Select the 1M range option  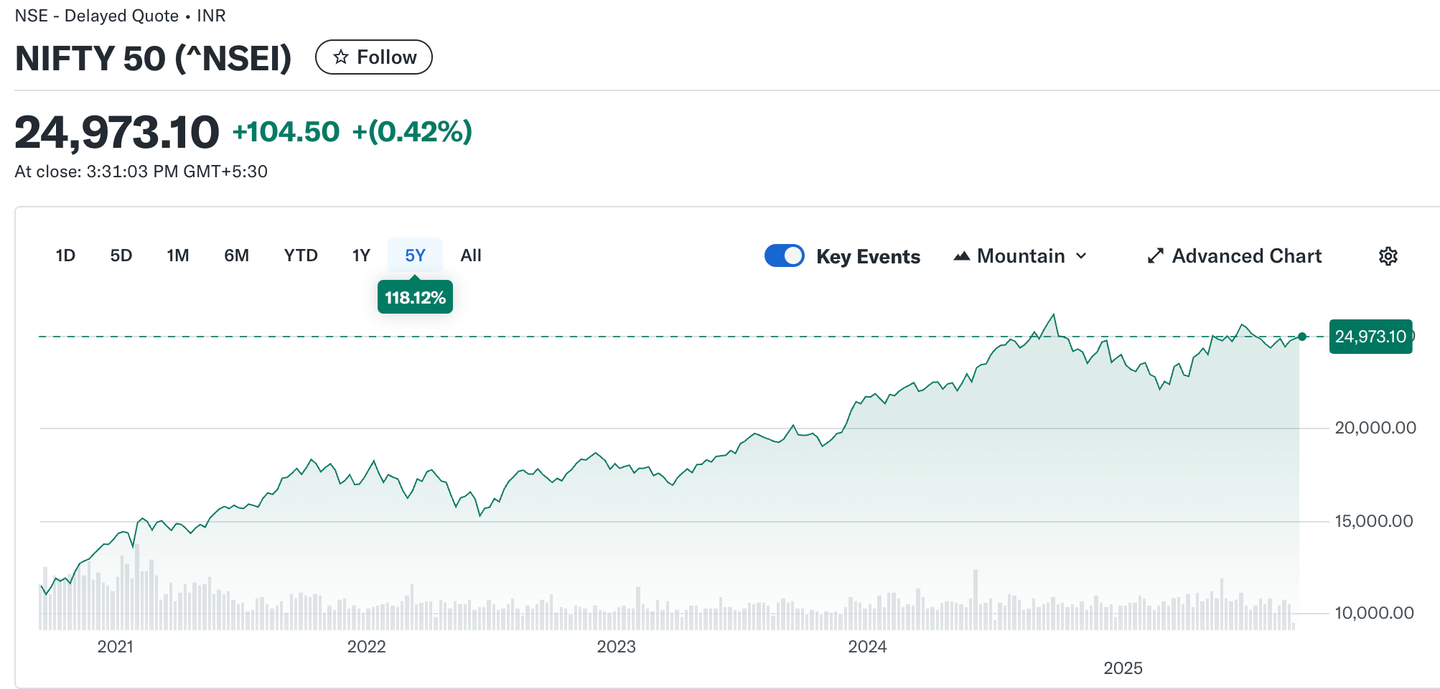[x=178, y=256]
